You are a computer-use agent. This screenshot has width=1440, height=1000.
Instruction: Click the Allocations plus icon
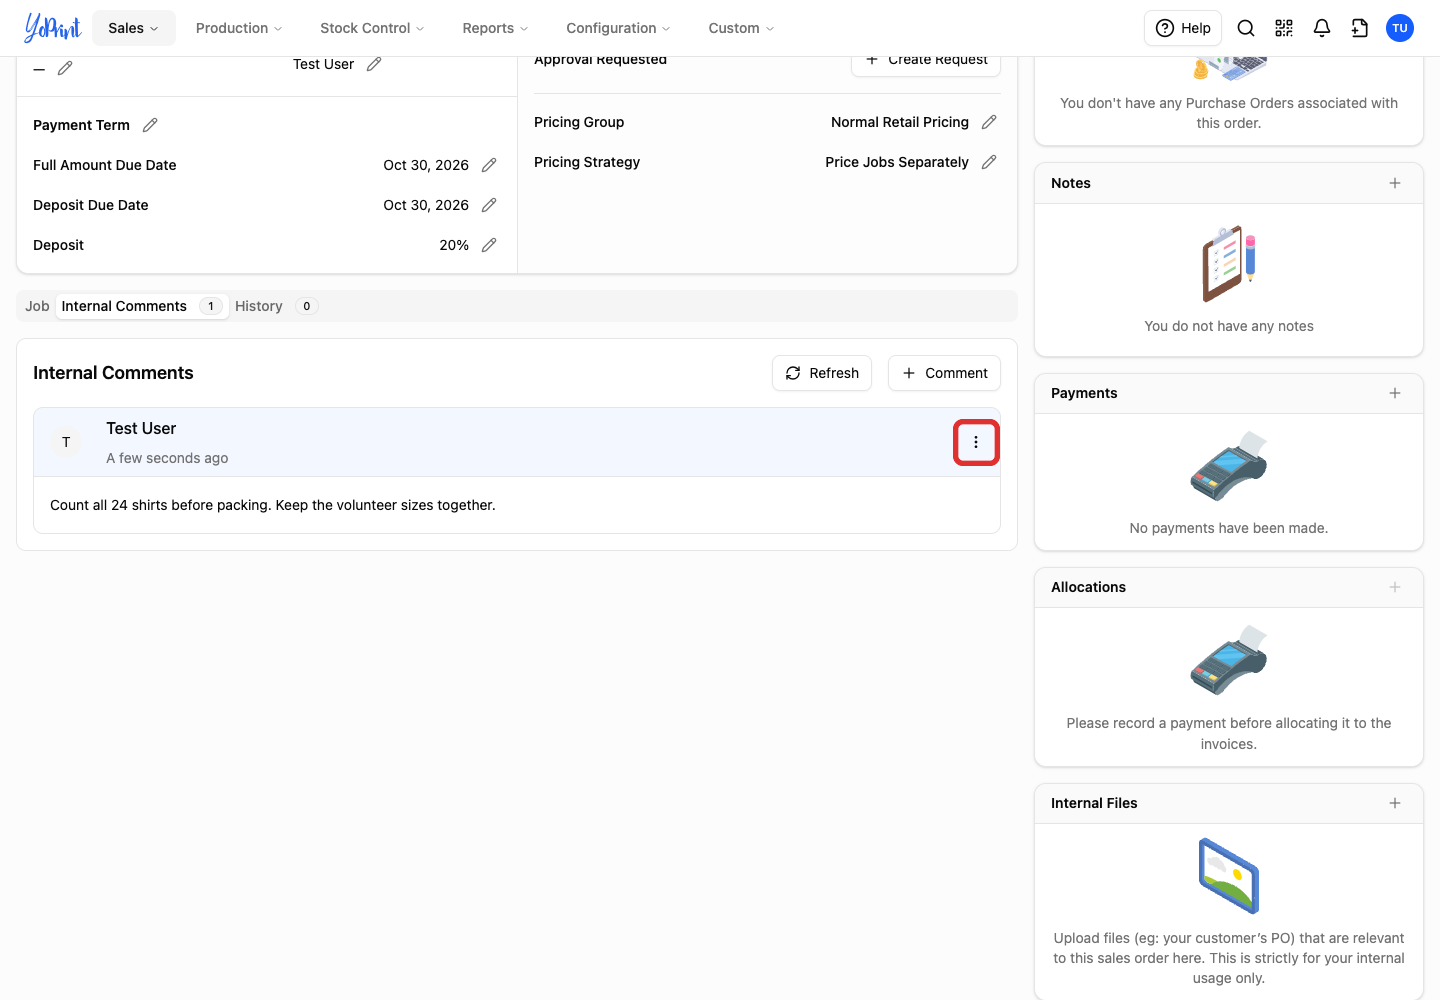coord(1395,587)
